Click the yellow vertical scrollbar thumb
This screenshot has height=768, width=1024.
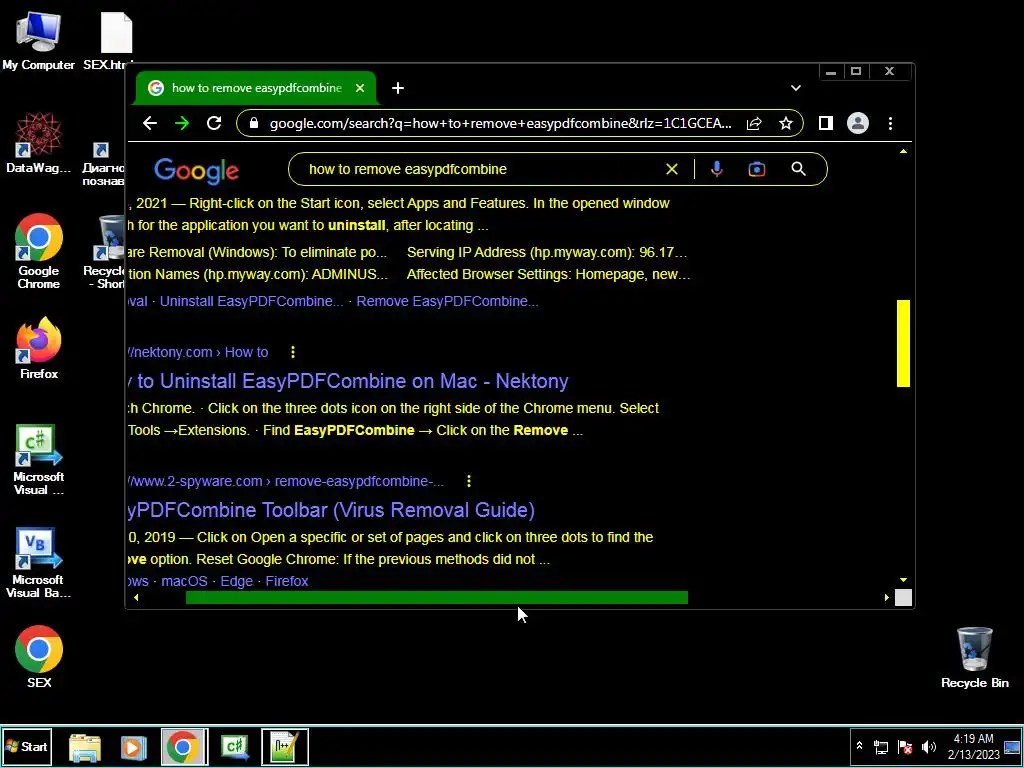tap(903, 344)
